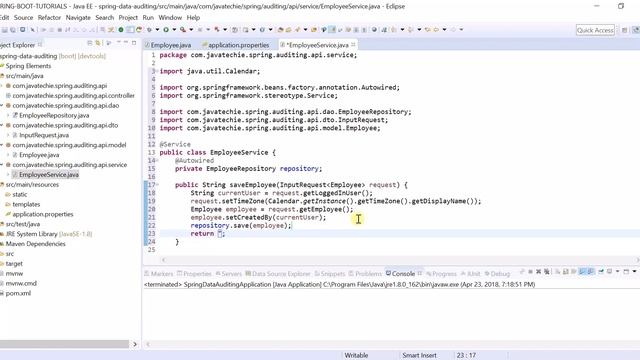Click the Save icon in toolbar

pyautogui.click(x=4, y=30)
